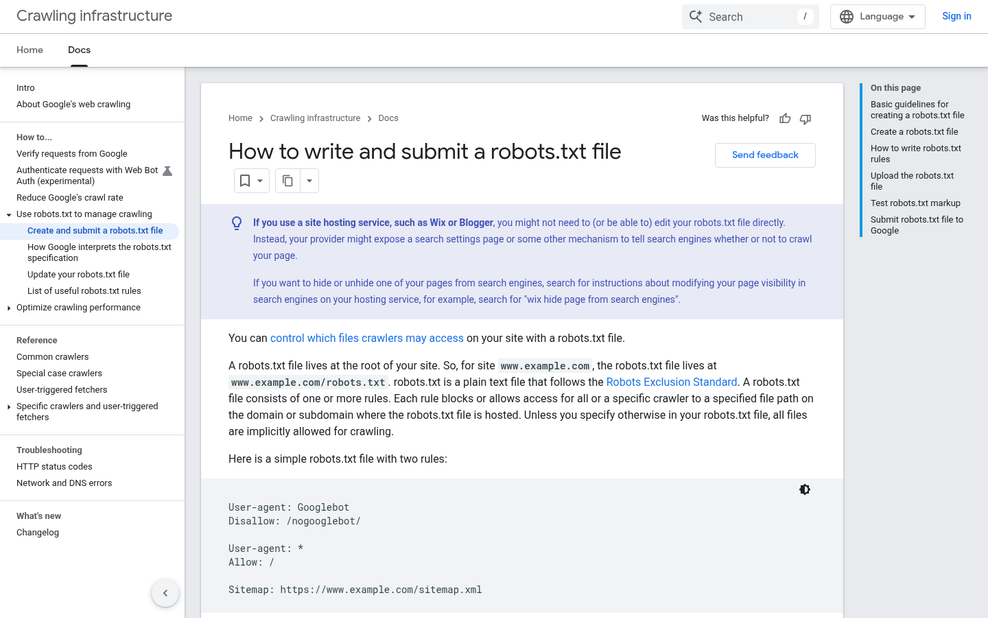
Task: Jump to Upload the robots.txt file section
Action: click(912, 181)
